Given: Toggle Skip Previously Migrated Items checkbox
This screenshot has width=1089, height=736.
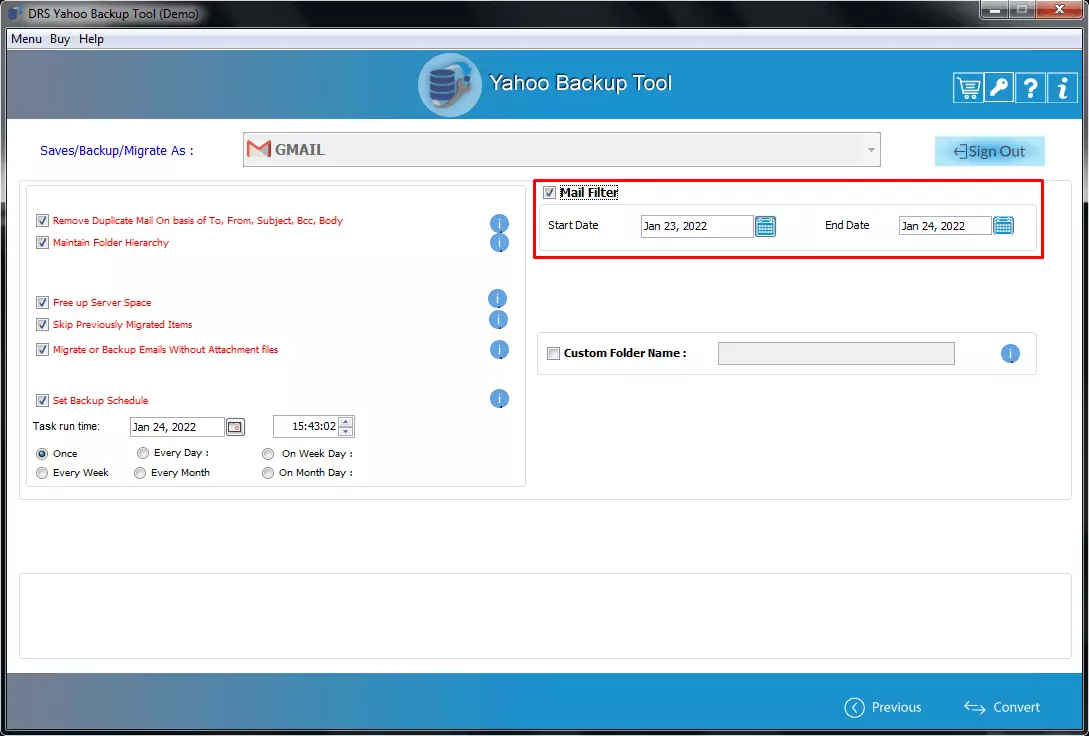Looking at the screenshot, I should 42,325.
